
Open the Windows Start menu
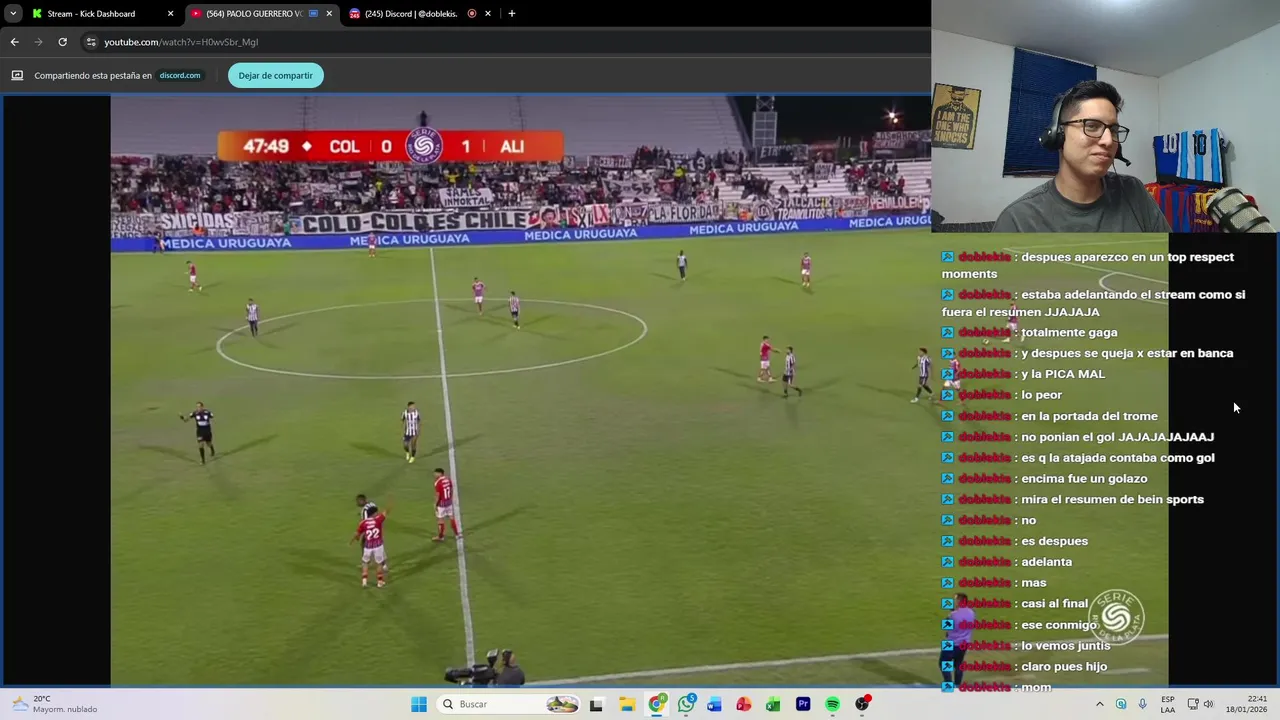(x=419, y=704)
